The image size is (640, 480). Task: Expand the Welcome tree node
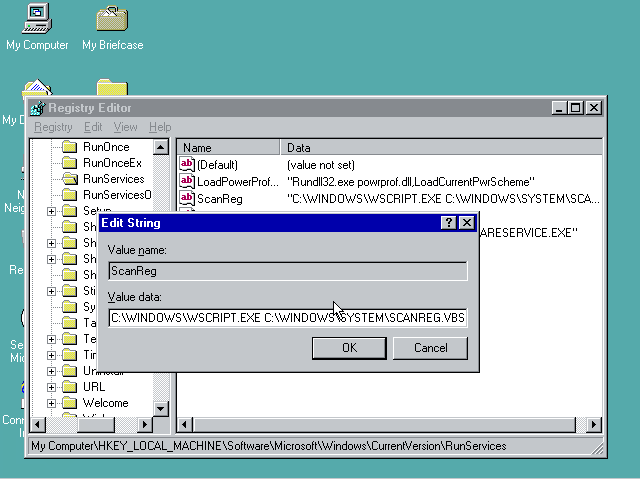click(51, 403)
